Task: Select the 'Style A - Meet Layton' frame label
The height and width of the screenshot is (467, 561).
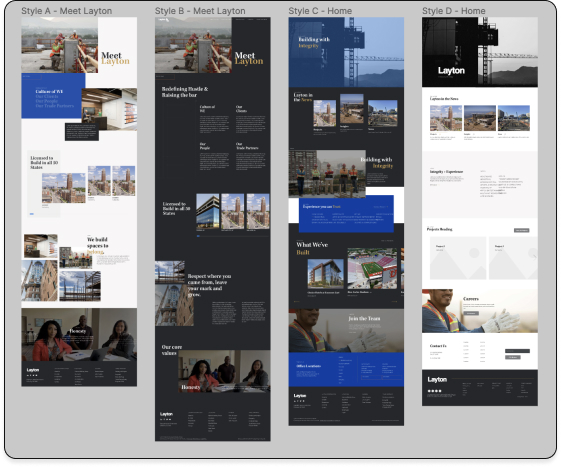Action: coord(67,11)
